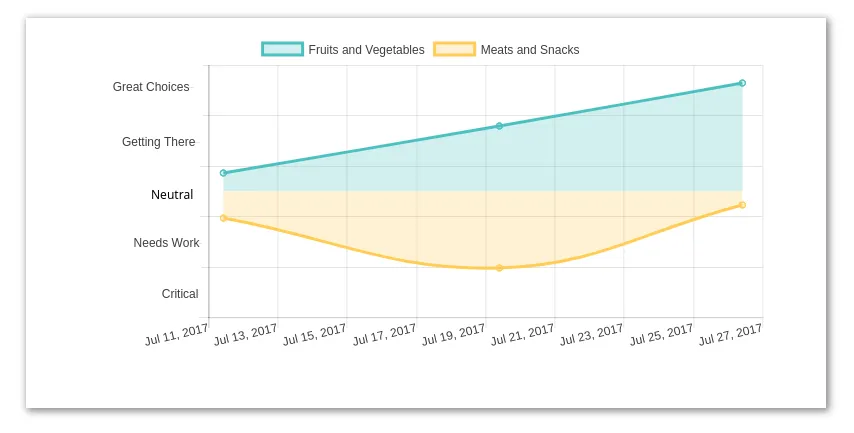
Task: Click the Critical axis label
Action: (x=180, y=294)
